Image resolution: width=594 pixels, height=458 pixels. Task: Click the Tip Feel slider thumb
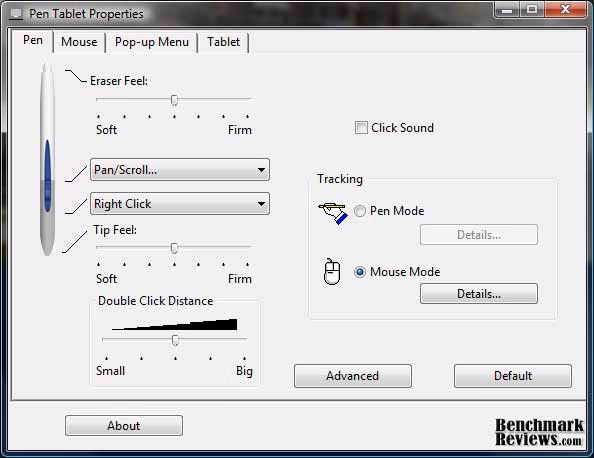(x=174, y=248)
